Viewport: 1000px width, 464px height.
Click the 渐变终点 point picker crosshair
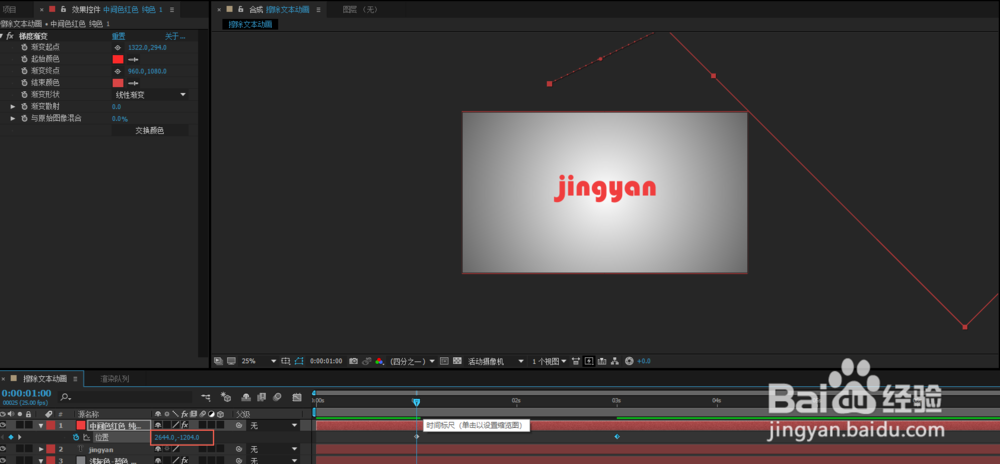pos(117,71)
